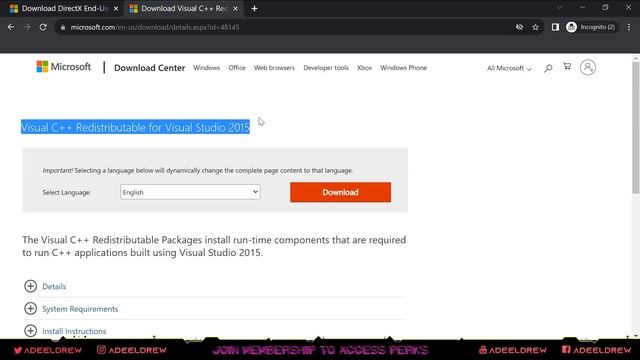Screen dimensions: 640x360
Task: Open a new browser tab
Action: pos(254,9)
